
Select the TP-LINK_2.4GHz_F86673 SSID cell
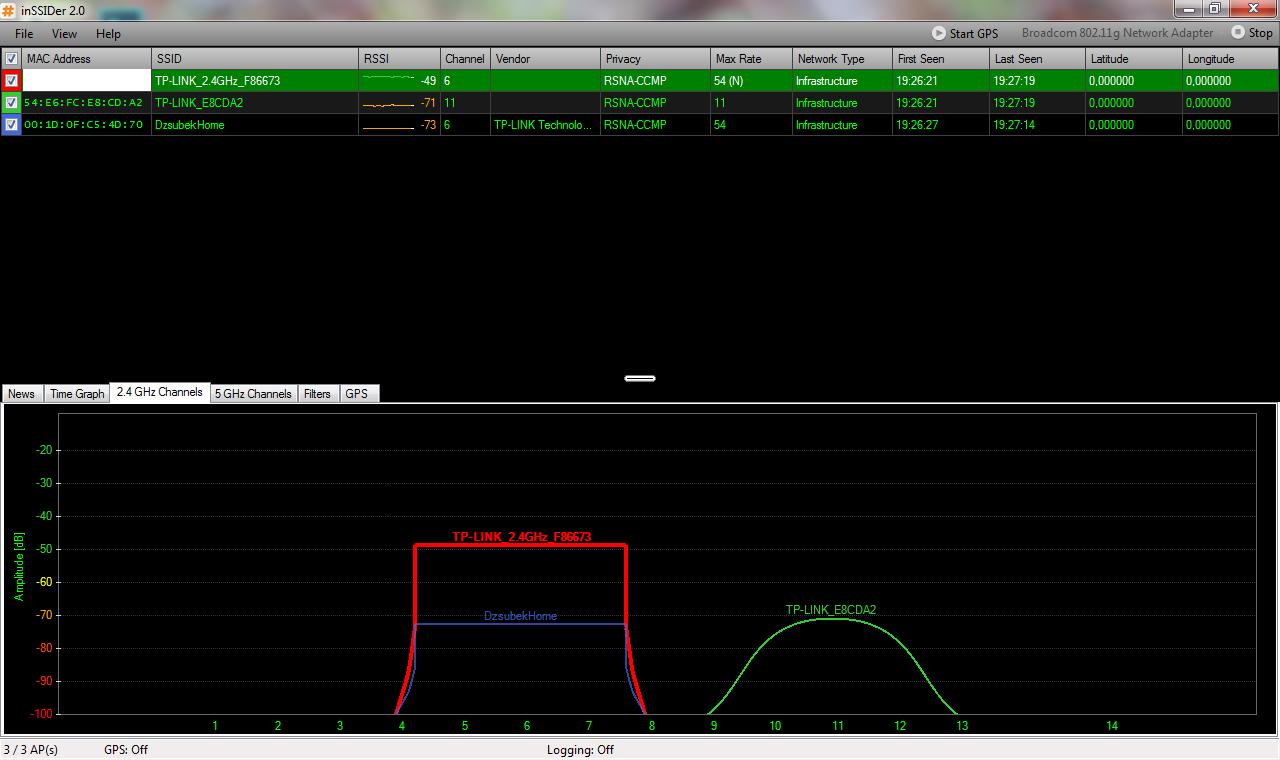click(255, 81)
